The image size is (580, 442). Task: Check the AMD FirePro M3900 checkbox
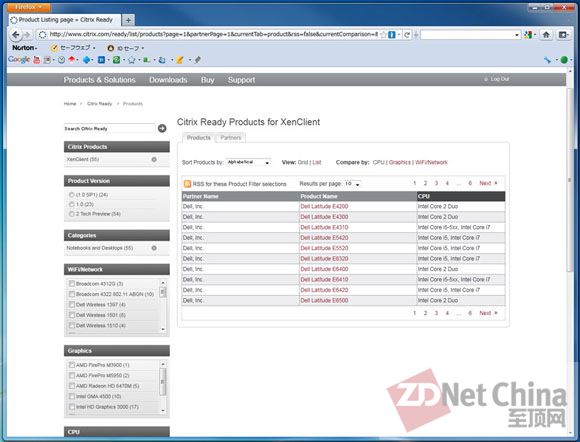72,365
